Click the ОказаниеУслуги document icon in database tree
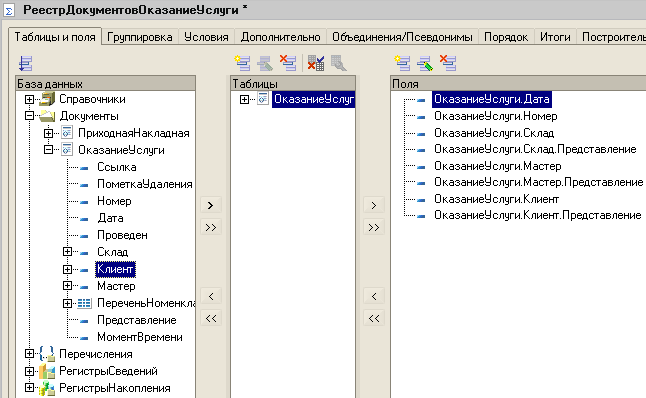Viewport: 646px width, 398px height. (67, 150)
